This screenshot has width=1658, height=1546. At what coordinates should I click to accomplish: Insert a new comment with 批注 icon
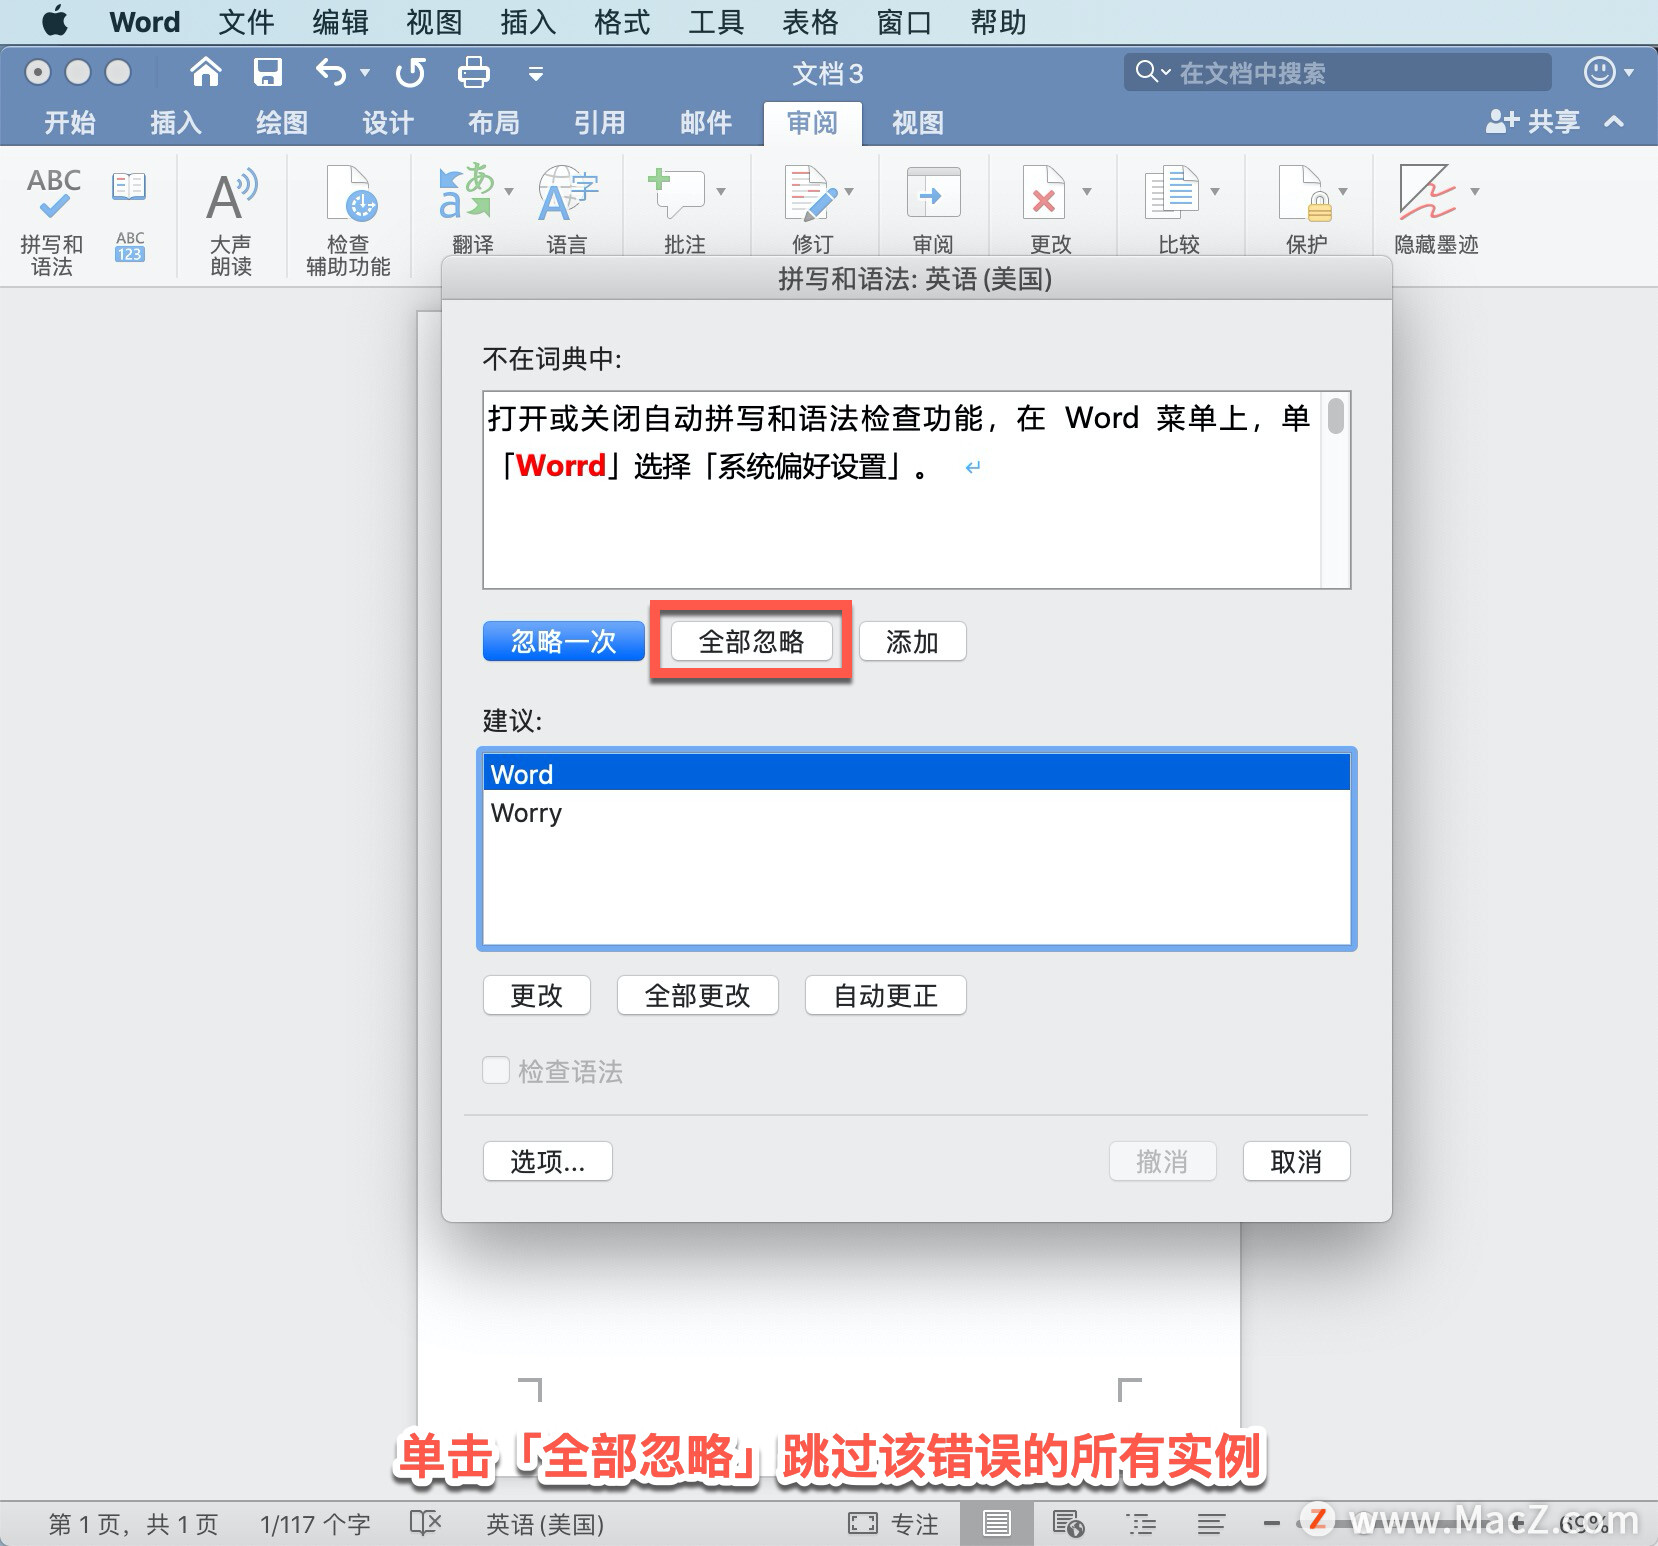(676, 192)
